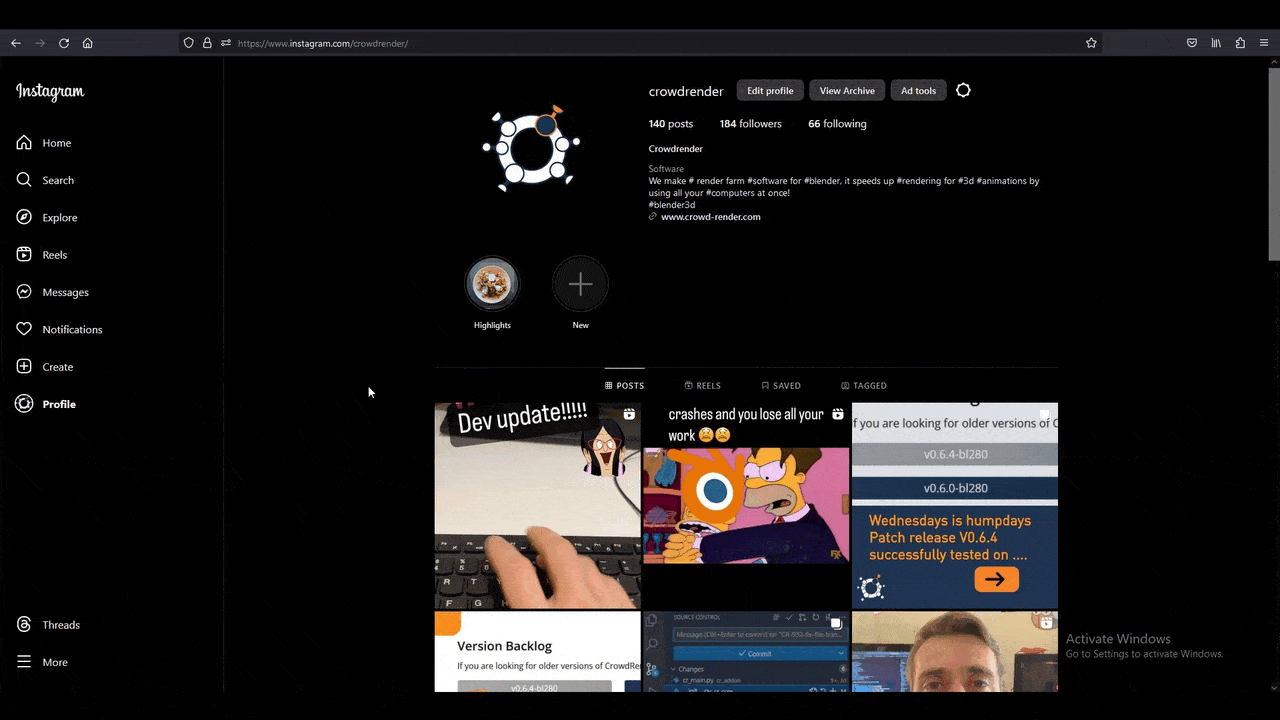Click the Software category label

point(666,169)
